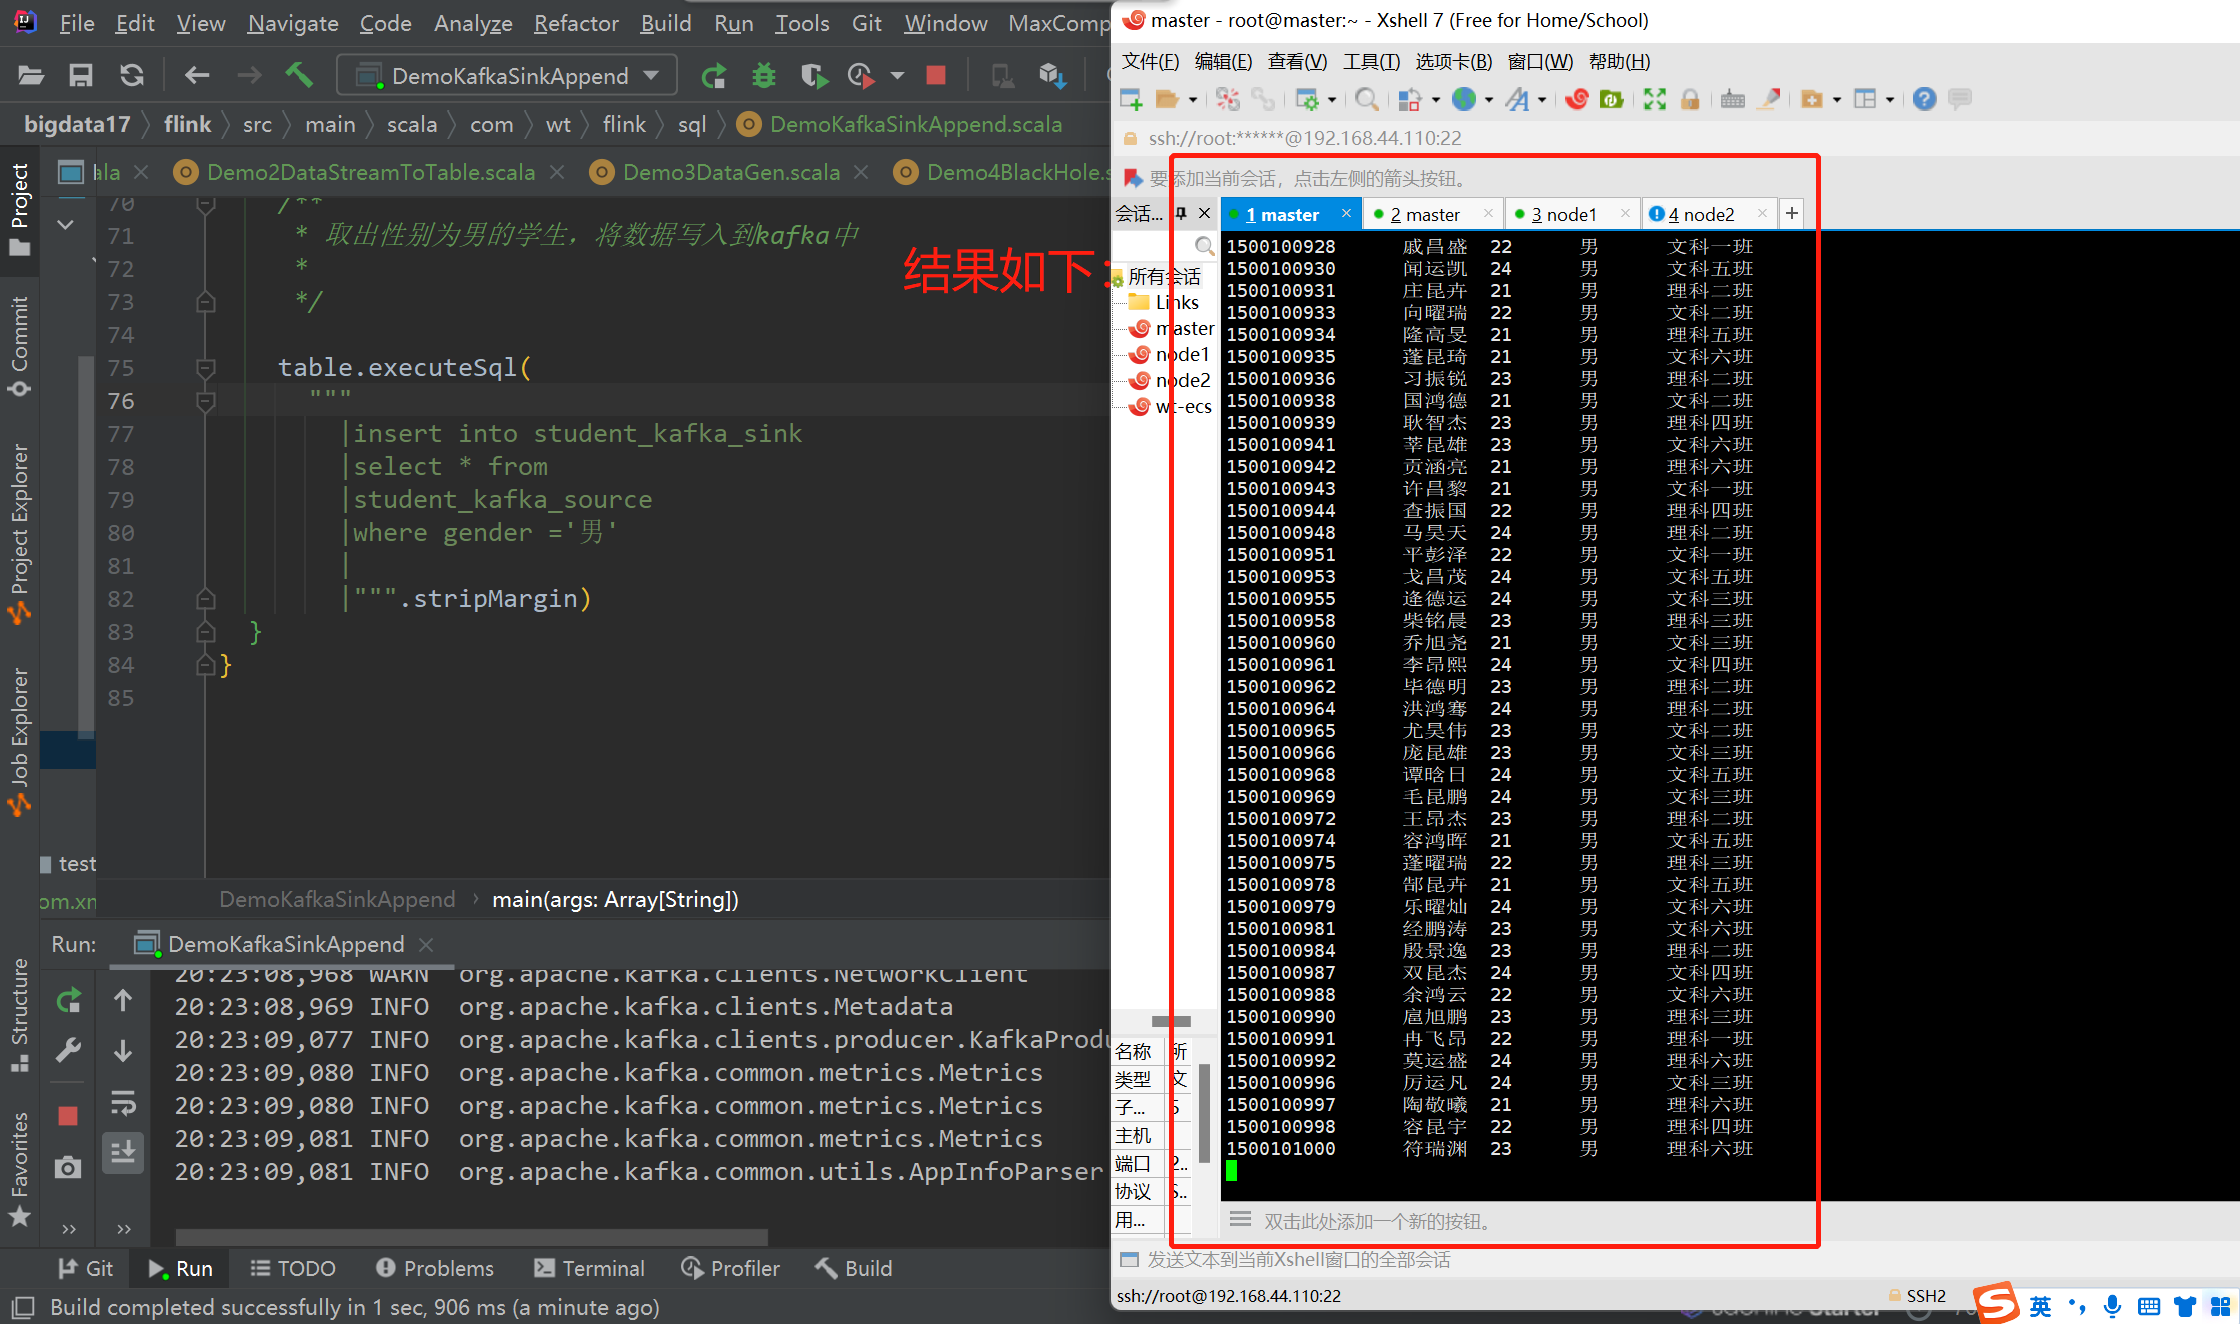Collapse code fold at executeSql line 75
The image size is (2240, 1324).
[206, 368]
